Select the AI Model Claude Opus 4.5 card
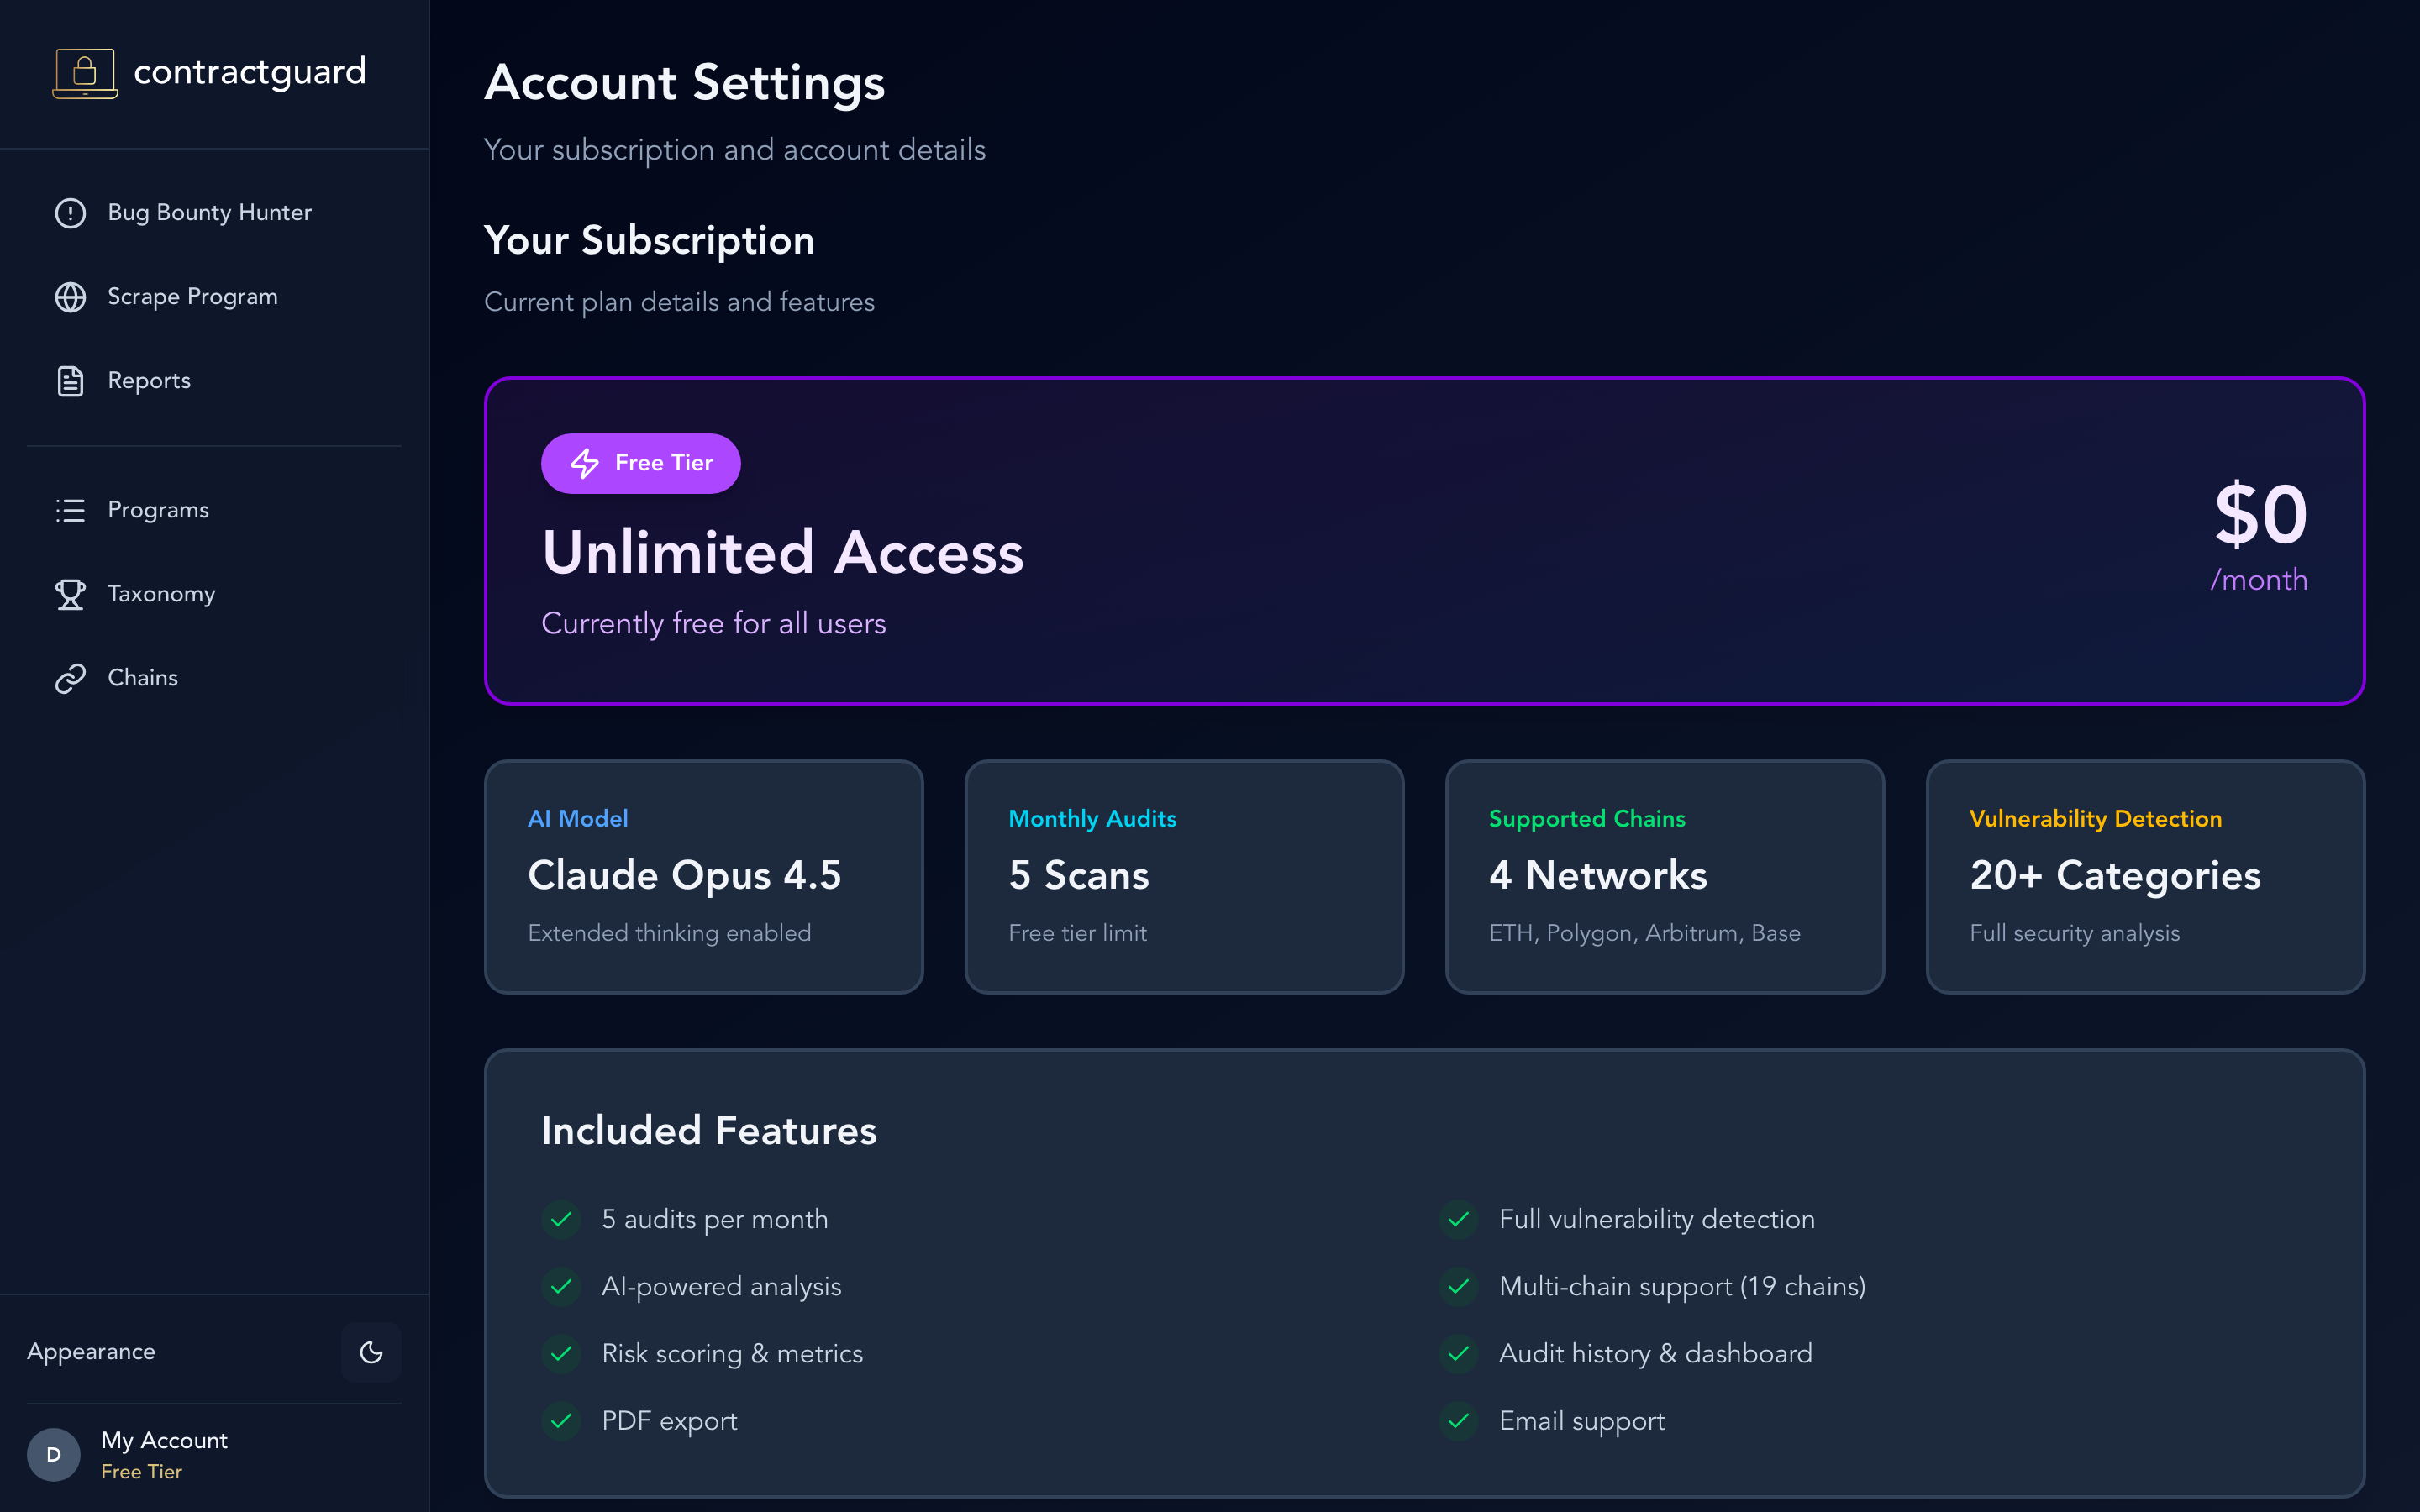2420x1512 pixels. pos(704,877)
